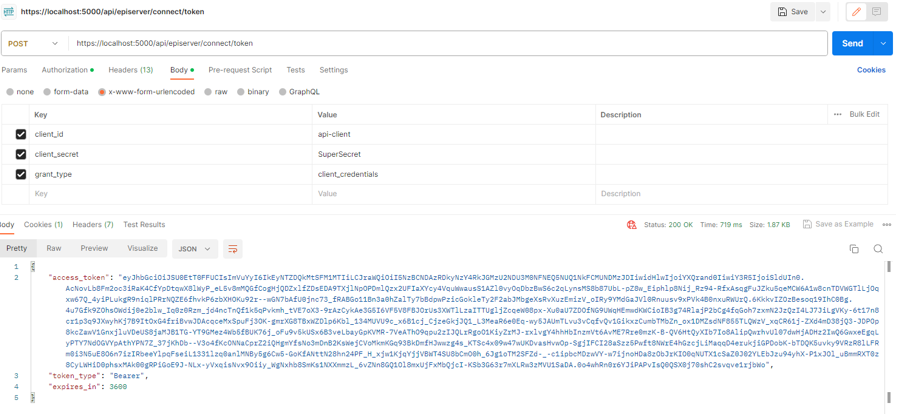Screen dimensions: 898x414
Task: Uncheck the client_id parameter checkbox
Action: point(21,134)
